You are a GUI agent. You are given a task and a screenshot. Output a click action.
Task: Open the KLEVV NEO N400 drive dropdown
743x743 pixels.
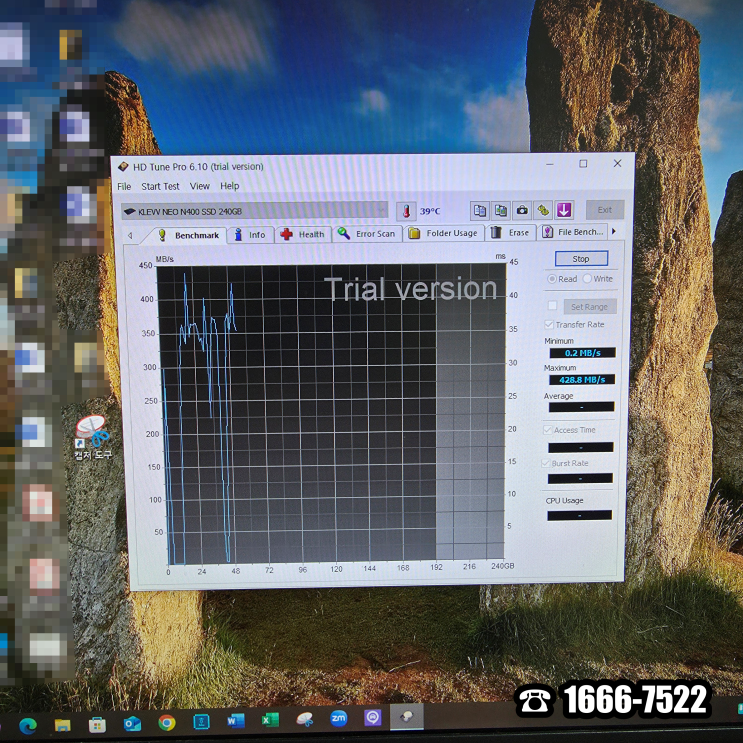click(254, 211)
